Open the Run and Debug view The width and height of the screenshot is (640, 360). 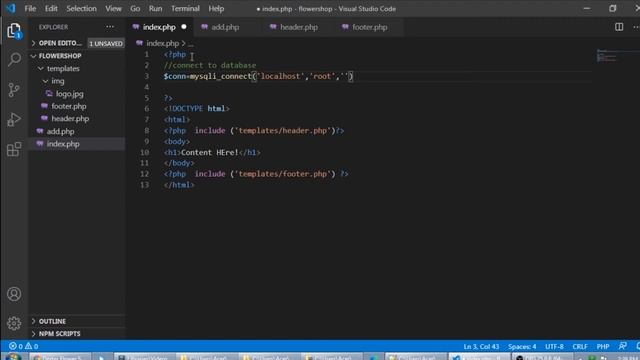coord(14,120)
